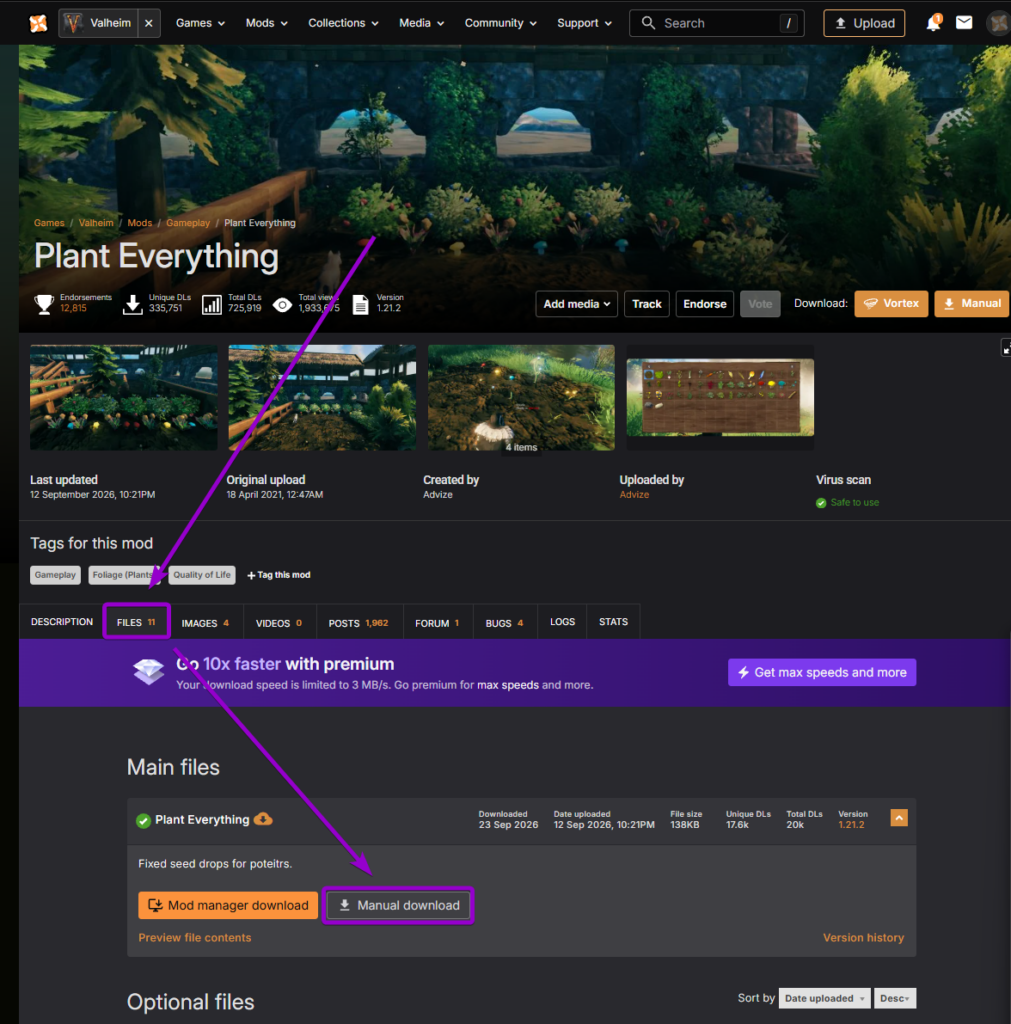The image size is (1011, 1024).
Task: Select the Gameplay tag
Action: click(x=56, y=575)
